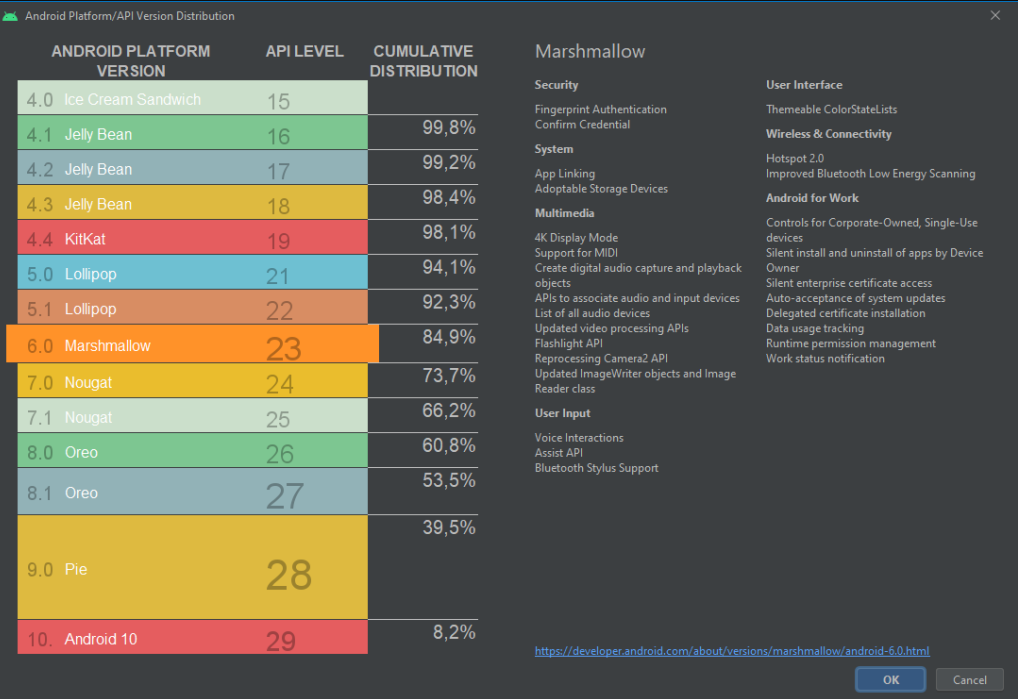Choose the 8.1 Oreo API 27 row
Screen dimensions: 1018x699
point(192,492)
